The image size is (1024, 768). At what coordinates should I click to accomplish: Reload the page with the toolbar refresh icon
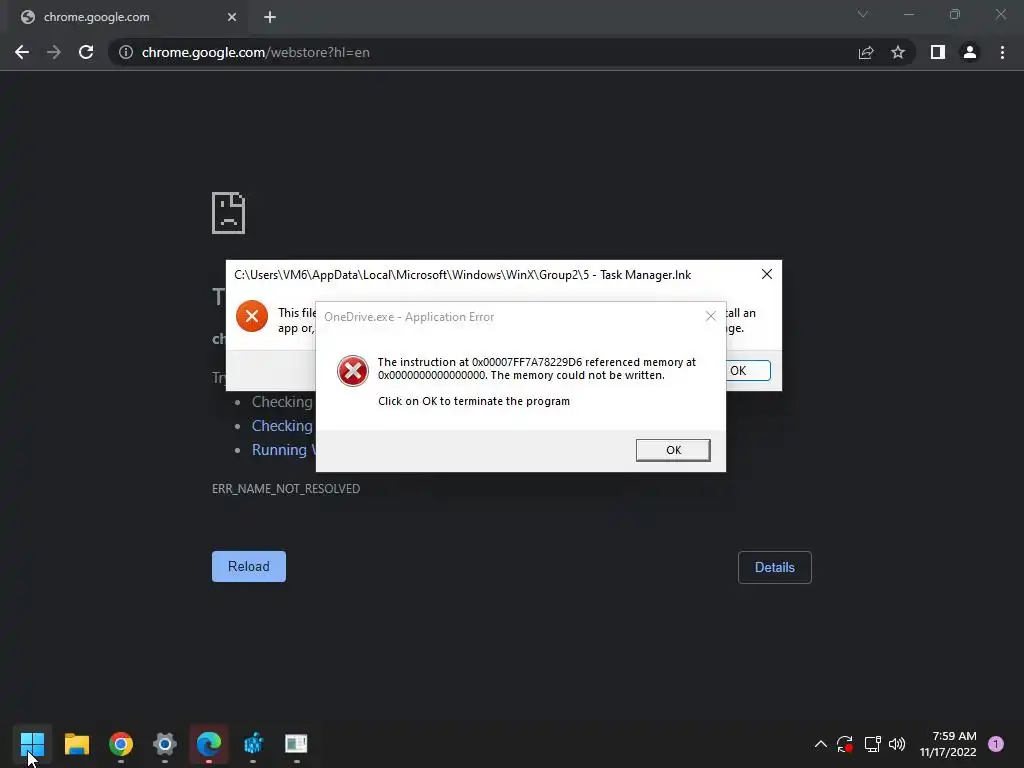click(86, 52)
